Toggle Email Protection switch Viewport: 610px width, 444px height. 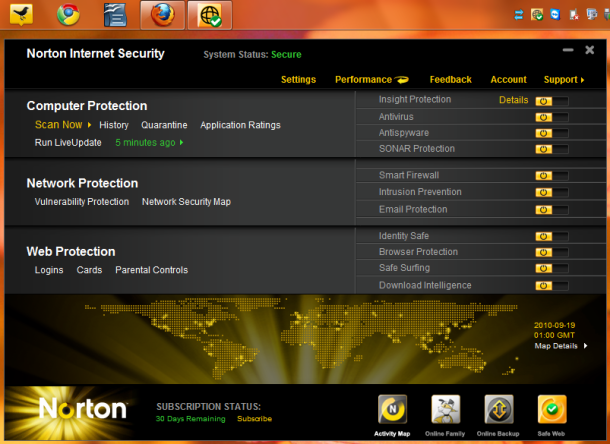552,210
